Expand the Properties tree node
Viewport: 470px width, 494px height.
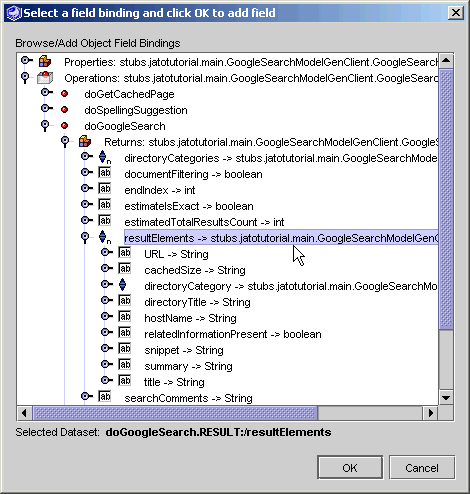tap(26, 60)
